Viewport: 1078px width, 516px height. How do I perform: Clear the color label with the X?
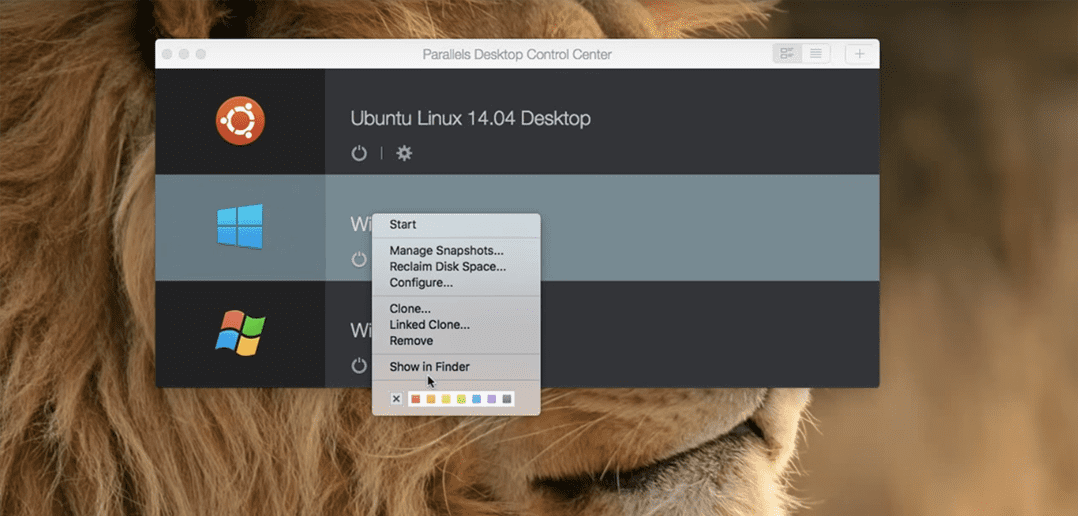396,399
